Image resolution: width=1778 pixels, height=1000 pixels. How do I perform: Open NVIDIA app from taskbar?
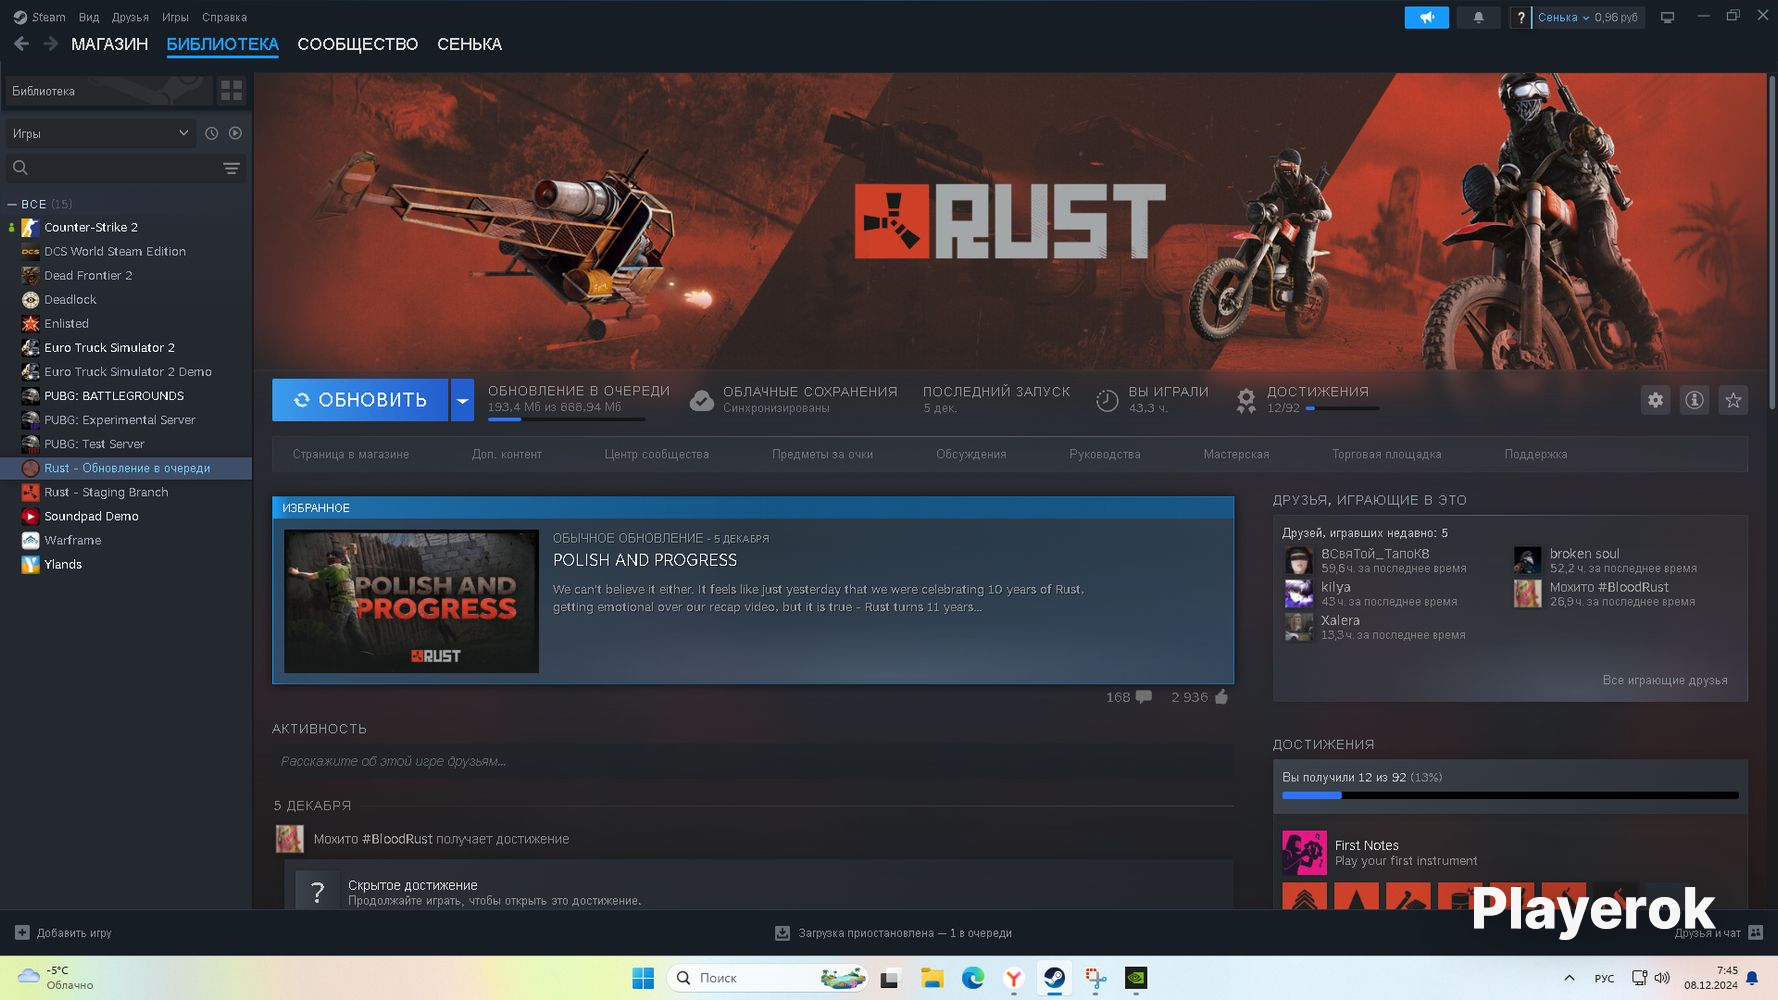(1136, 978)
